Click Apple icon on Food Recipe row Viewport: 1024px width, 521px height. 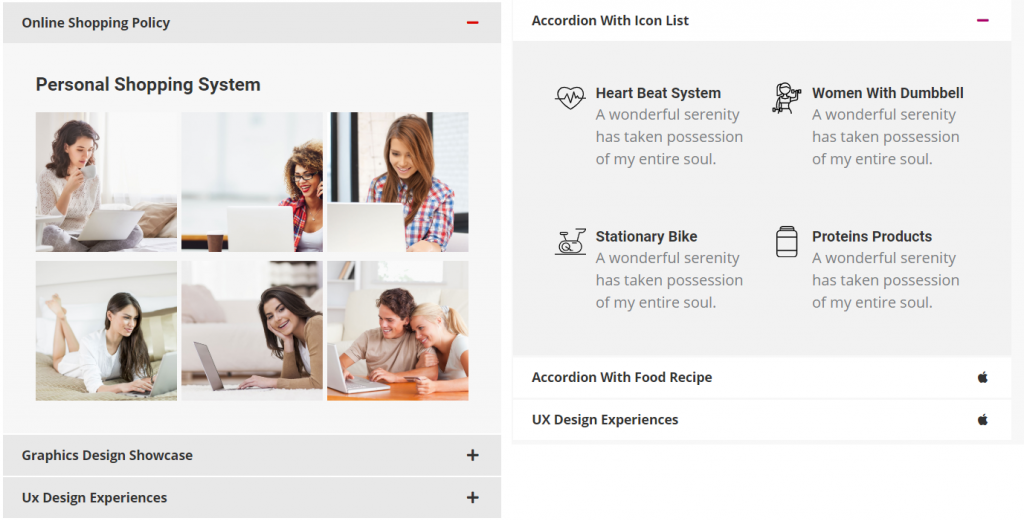coord(982,377)
